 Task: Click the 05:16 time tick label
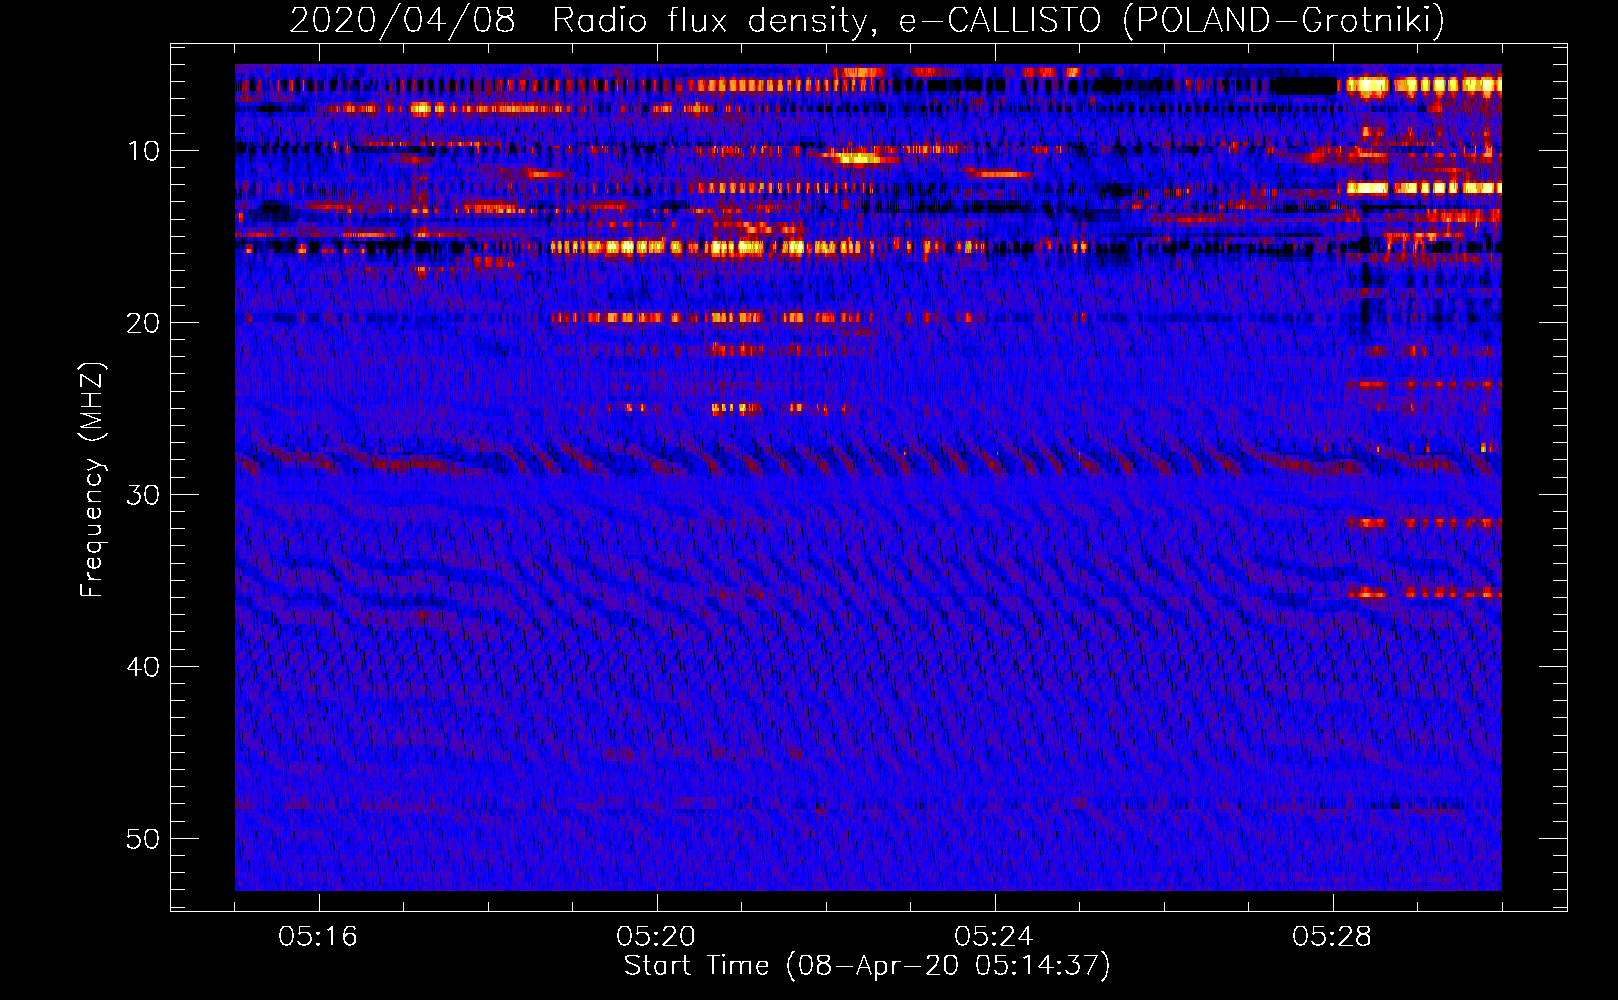click(318, 937)
